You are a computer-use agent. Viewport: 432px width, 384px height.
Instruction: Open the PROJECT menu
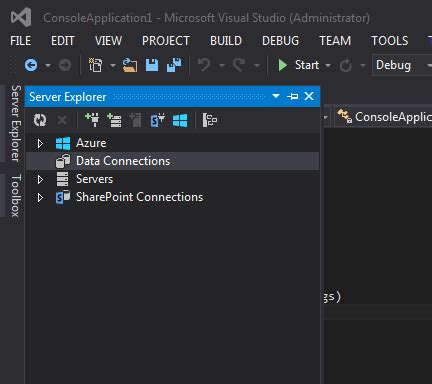pyautogui.click(x=166, y=41)
